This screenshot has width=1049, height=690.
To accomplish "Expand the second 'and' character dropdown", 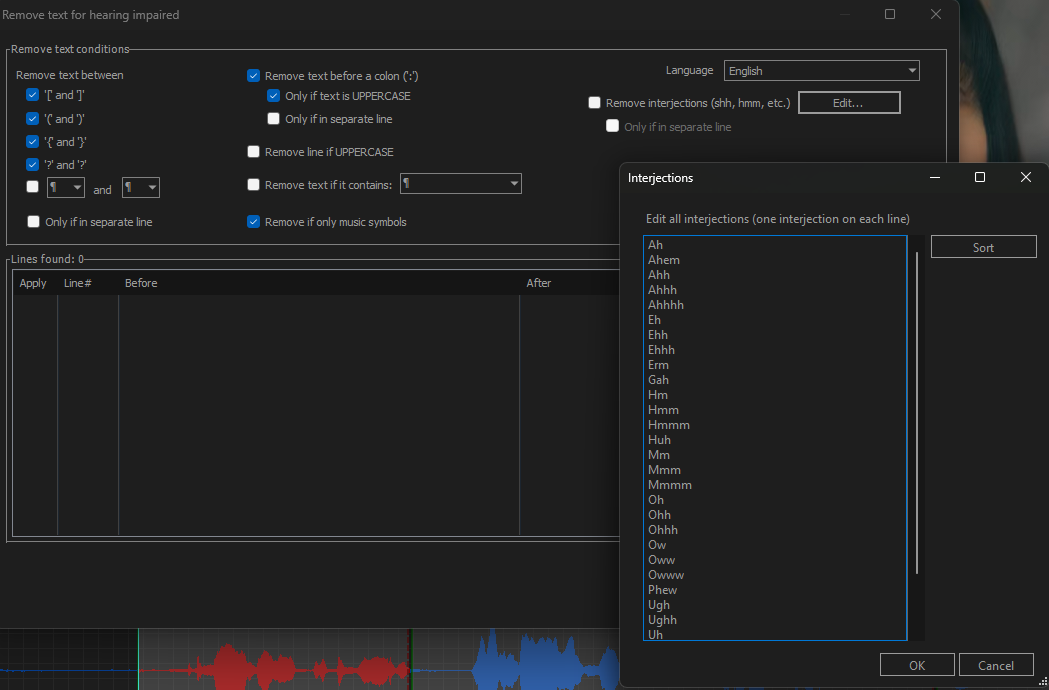I will tap(140, 187).
